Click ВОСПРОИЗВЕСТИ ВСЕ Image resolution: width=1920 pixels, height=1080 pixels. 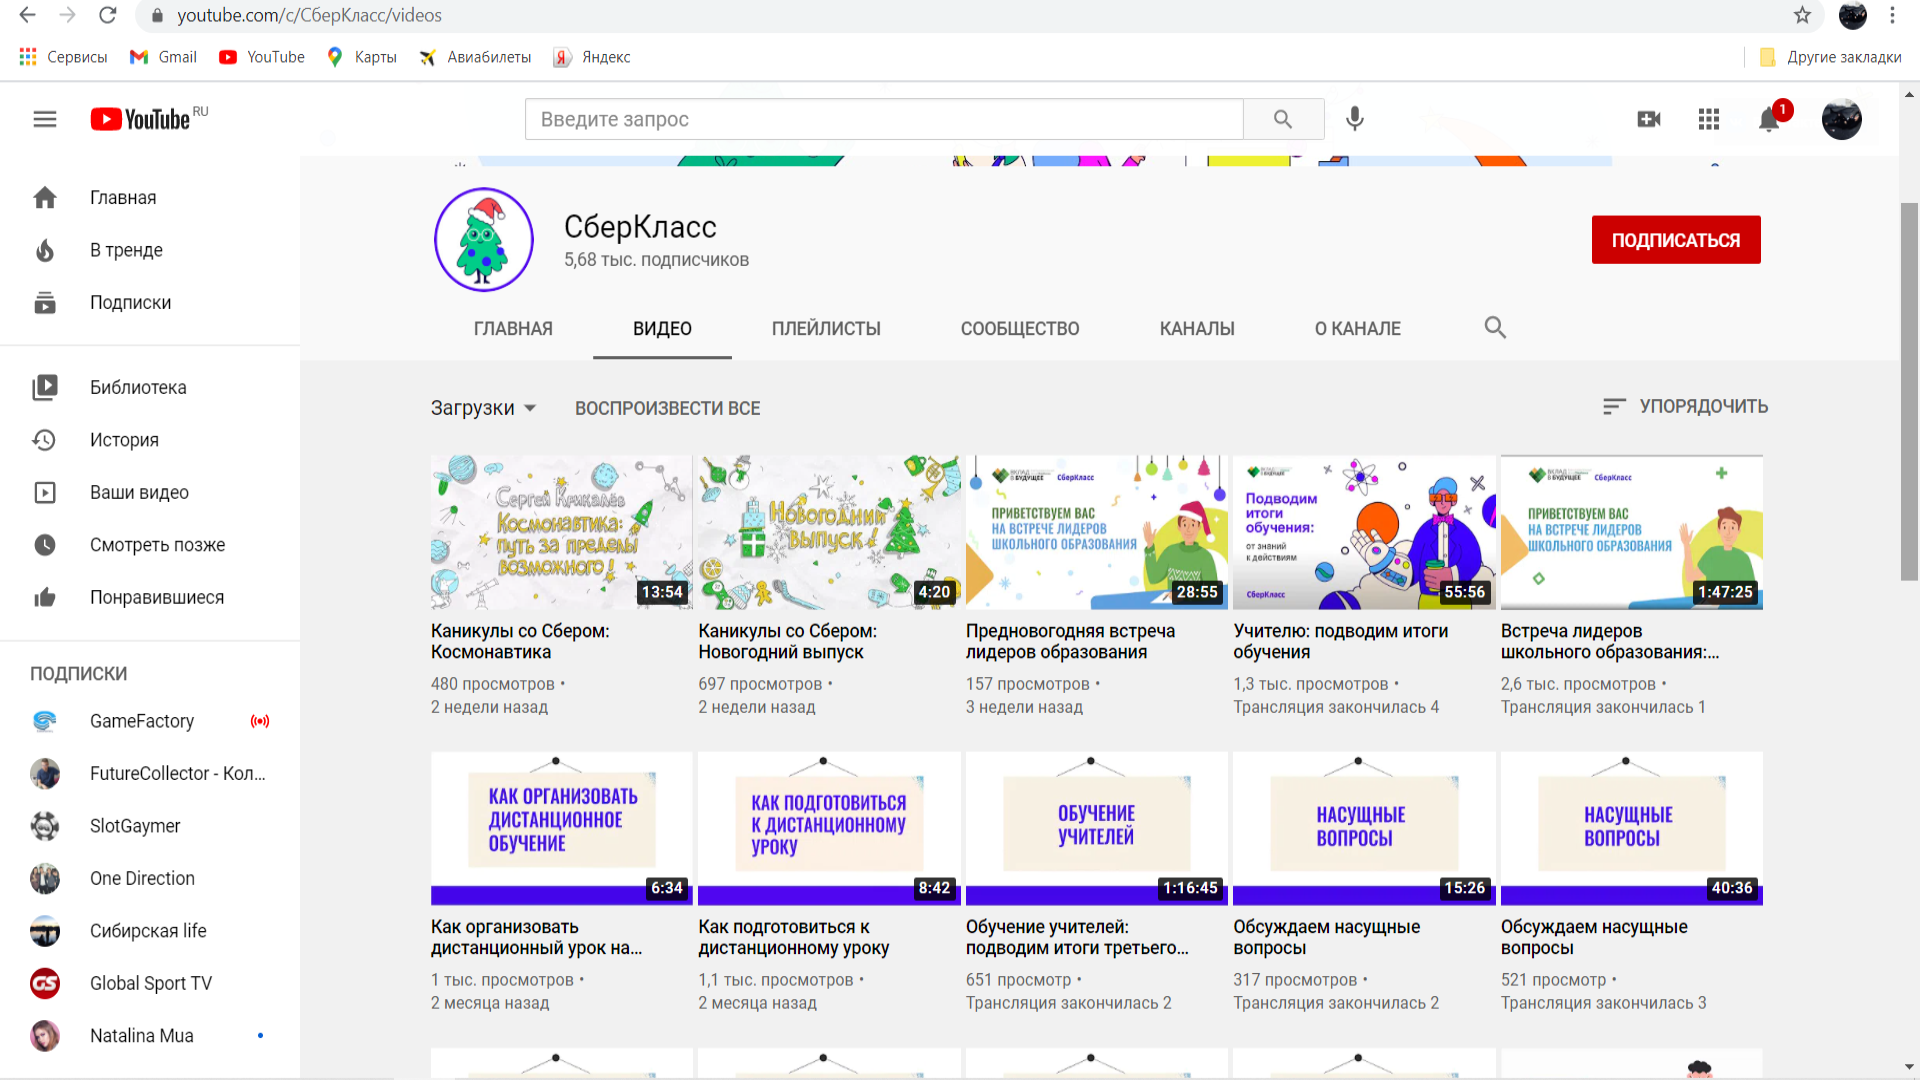667,408
